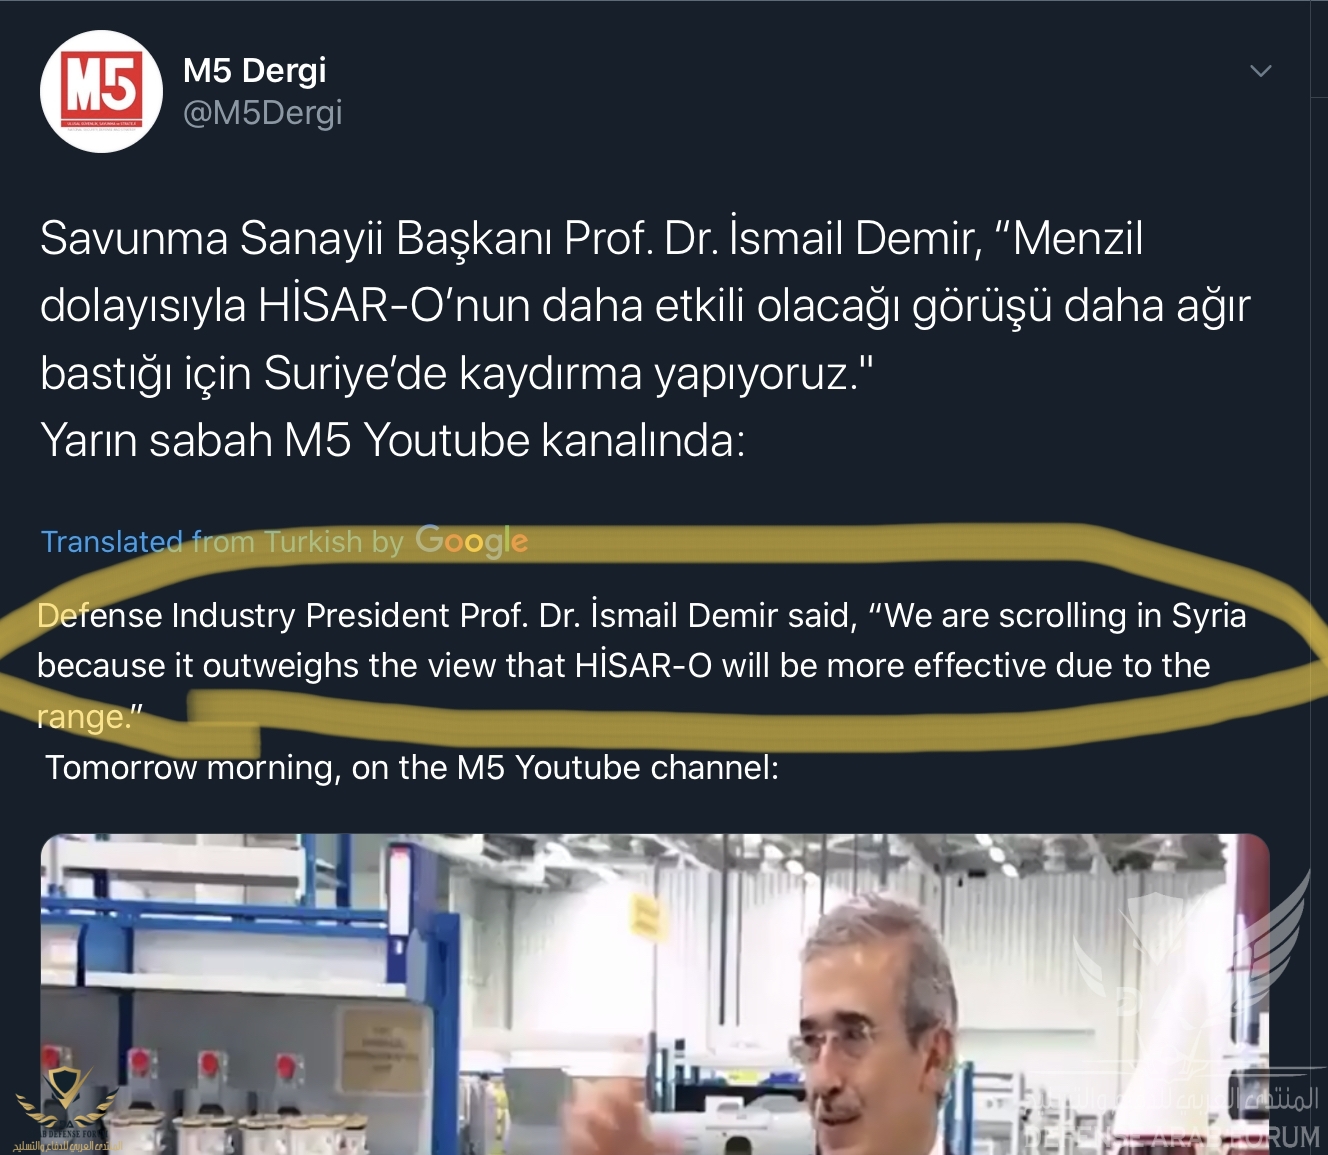Image resolution: width=1328 pixels, height=1155 pixels.
Task: Click the Google logo in translation credit
Action: [x=471, y=541]
